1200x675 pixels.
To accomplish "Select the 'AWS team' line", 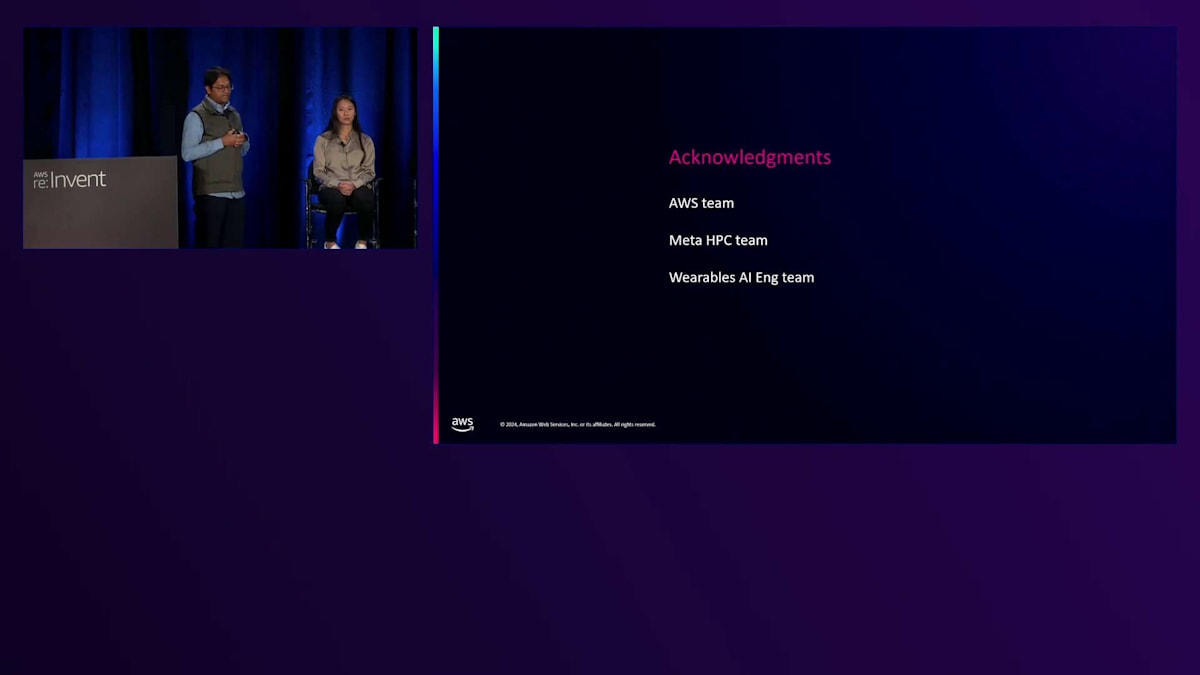I will tap(701, 203).
